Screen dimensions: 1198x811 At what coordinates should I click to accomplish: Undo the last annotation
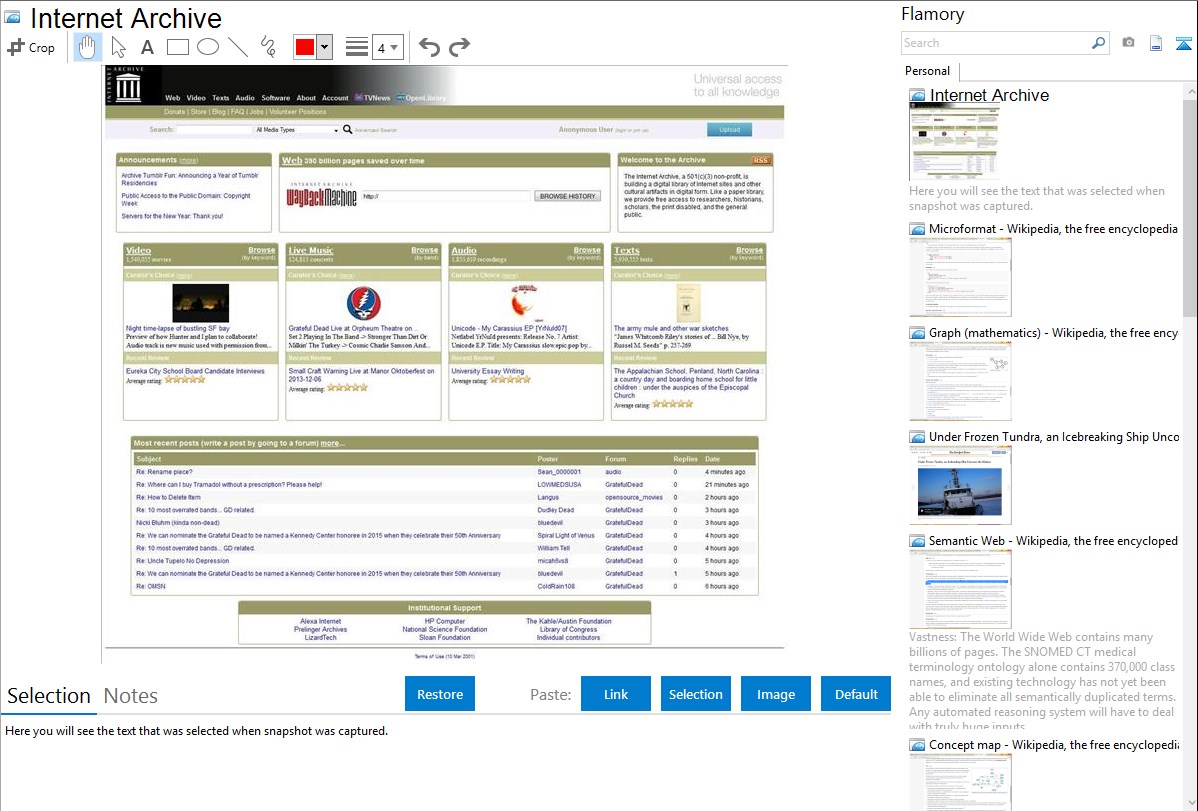[x=429, y=47]
